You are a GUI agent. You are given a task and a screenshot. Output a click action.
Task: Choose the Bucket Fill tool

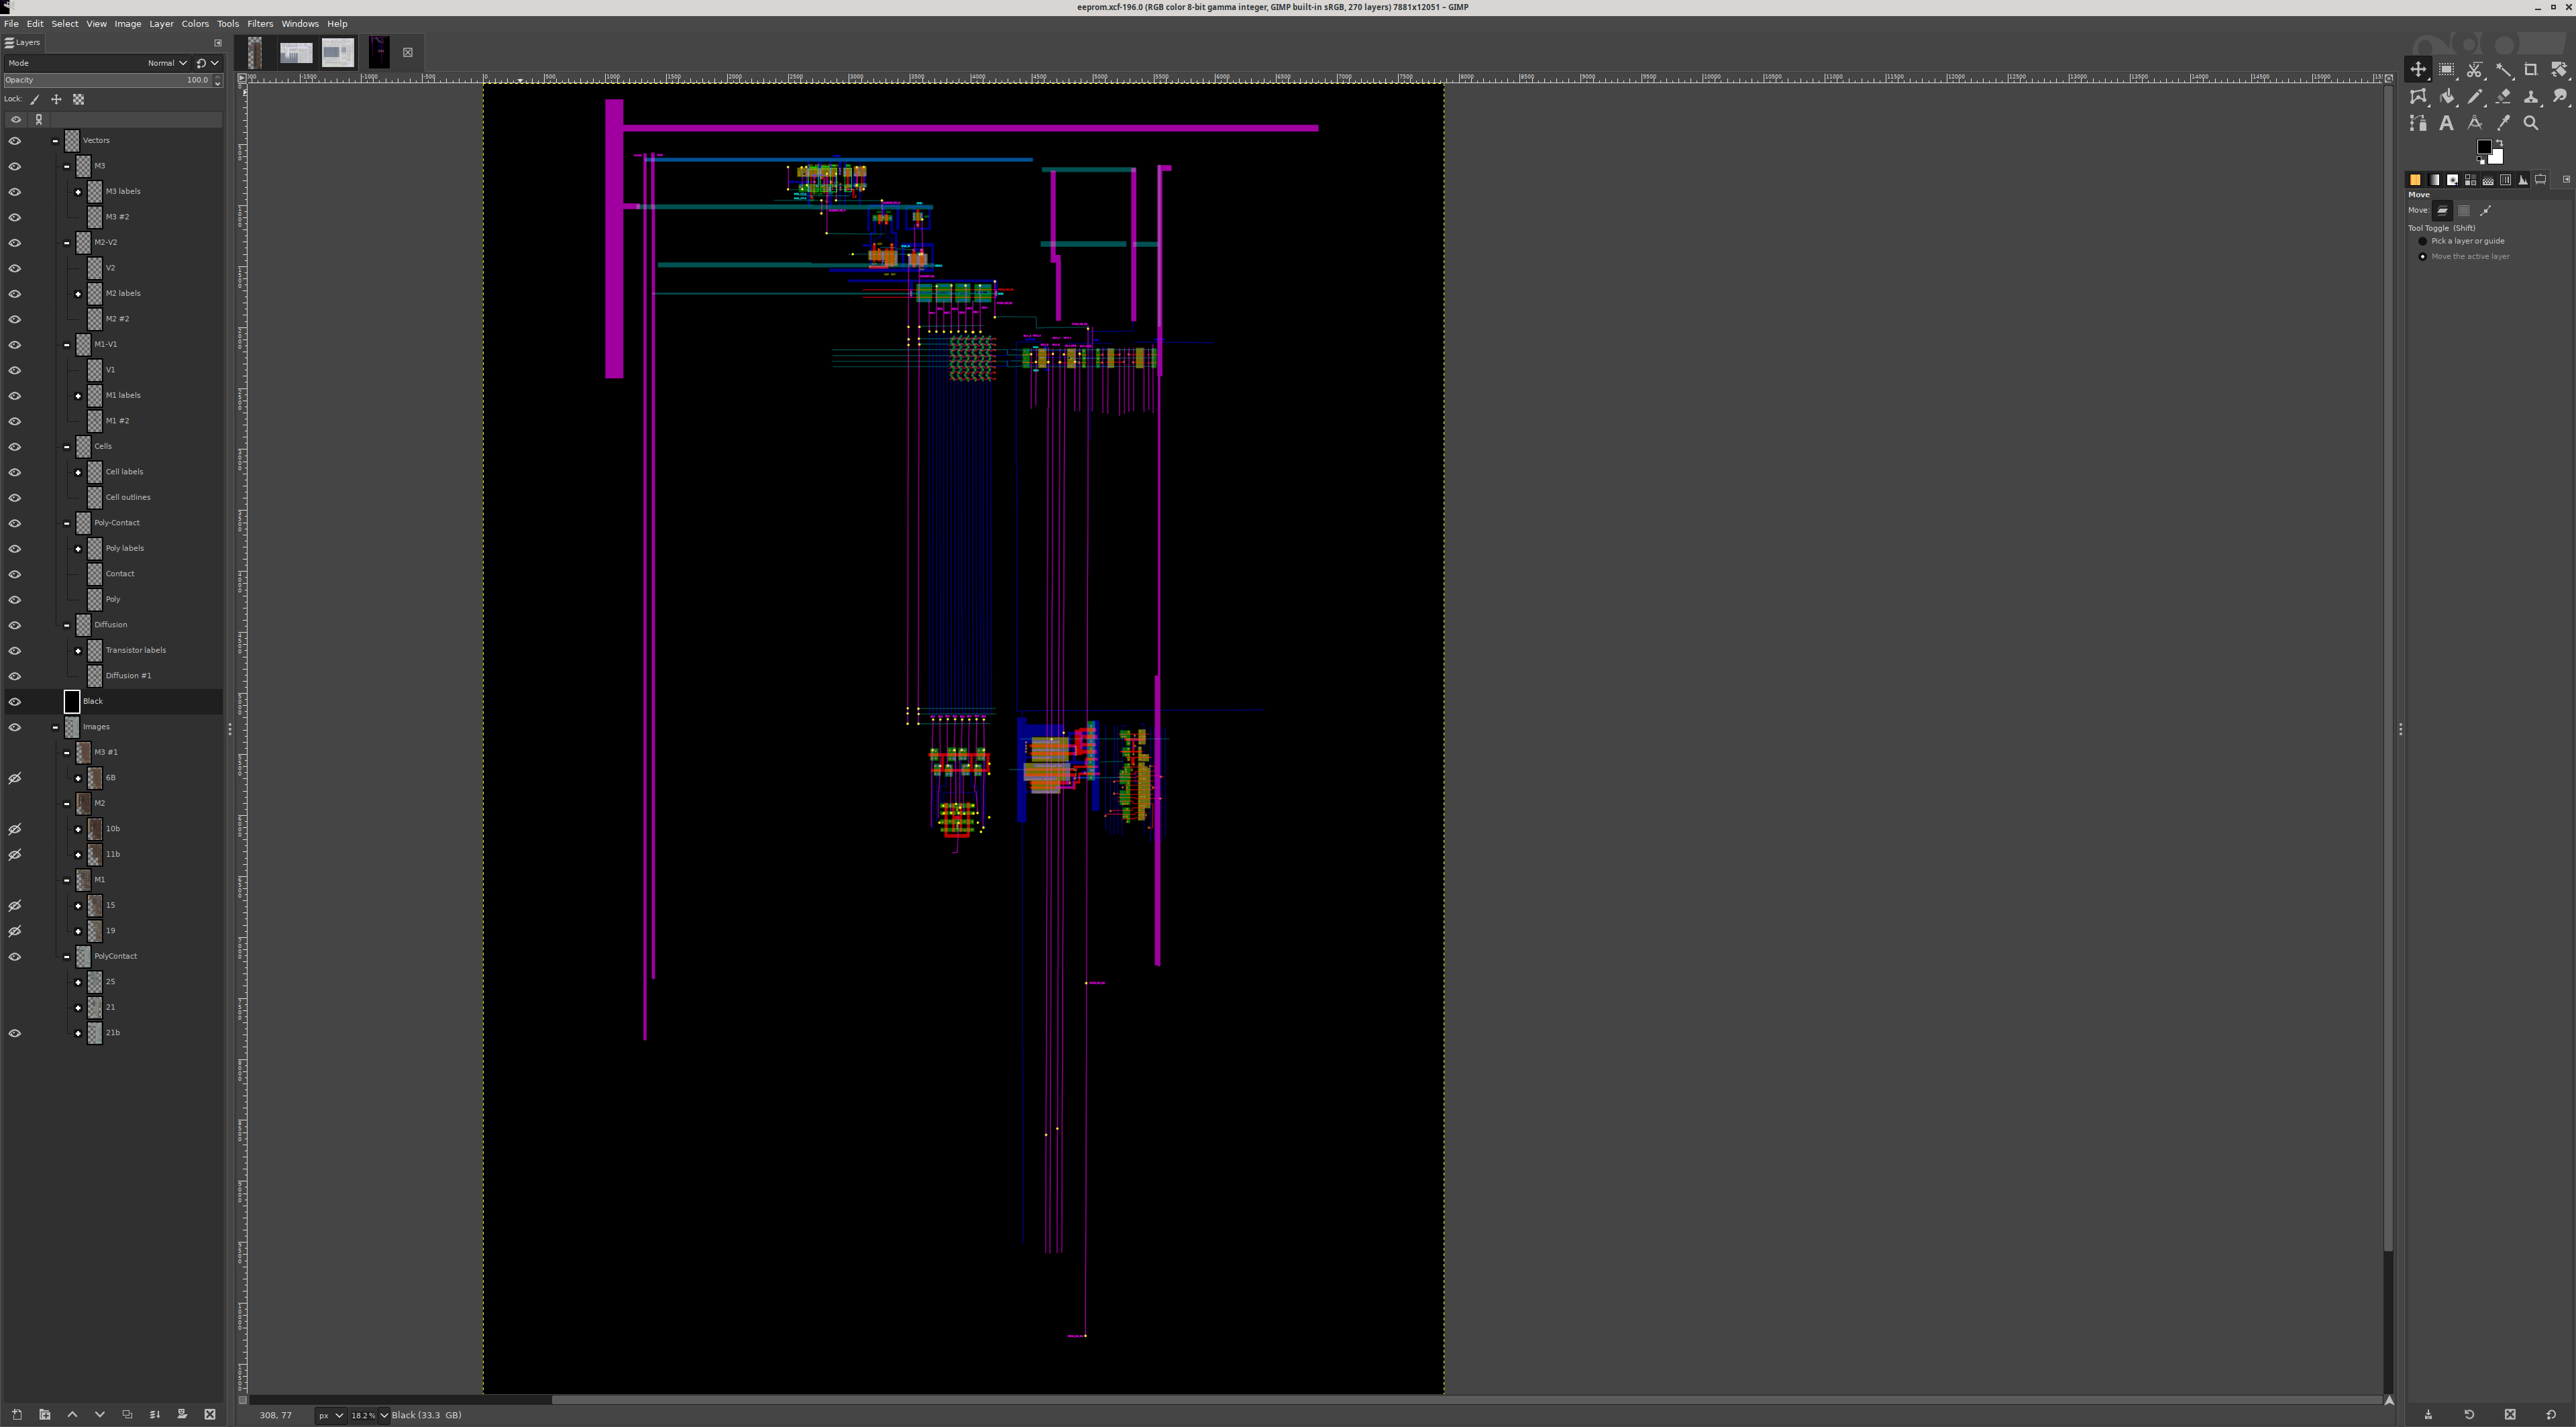click(x=2447, y=97)
